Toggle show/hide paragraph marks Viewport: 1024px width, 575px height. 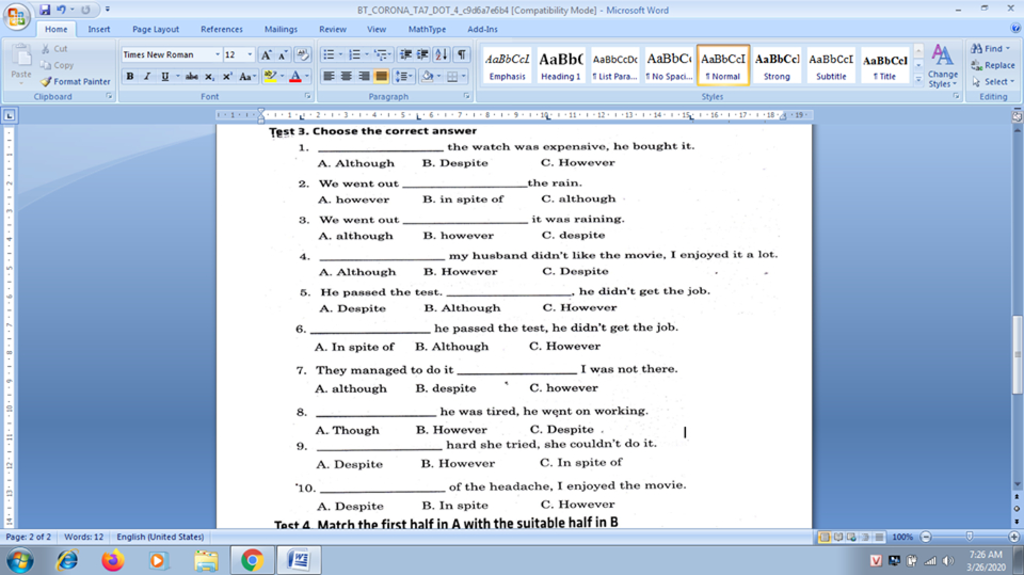462,55
